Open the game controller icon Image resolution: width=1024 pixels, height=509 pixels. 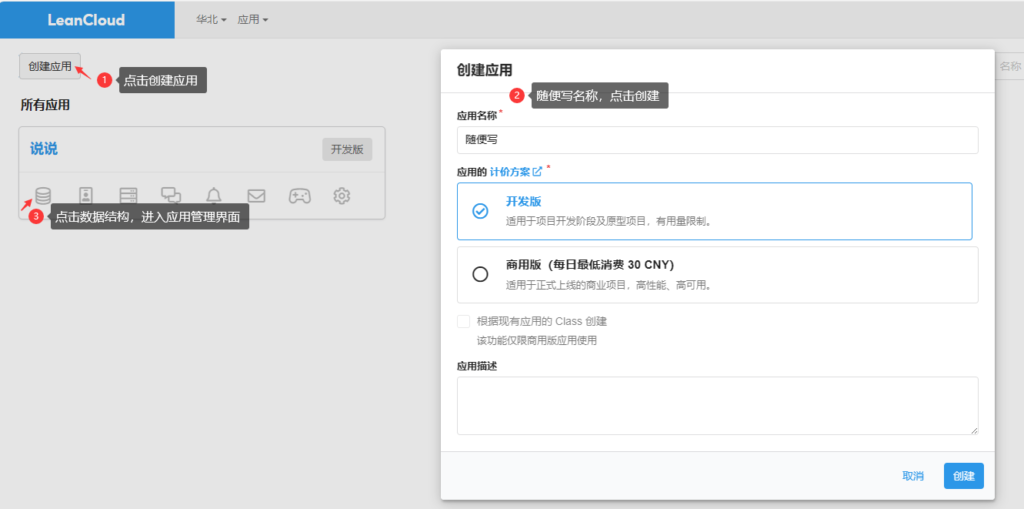click(299, 196)
